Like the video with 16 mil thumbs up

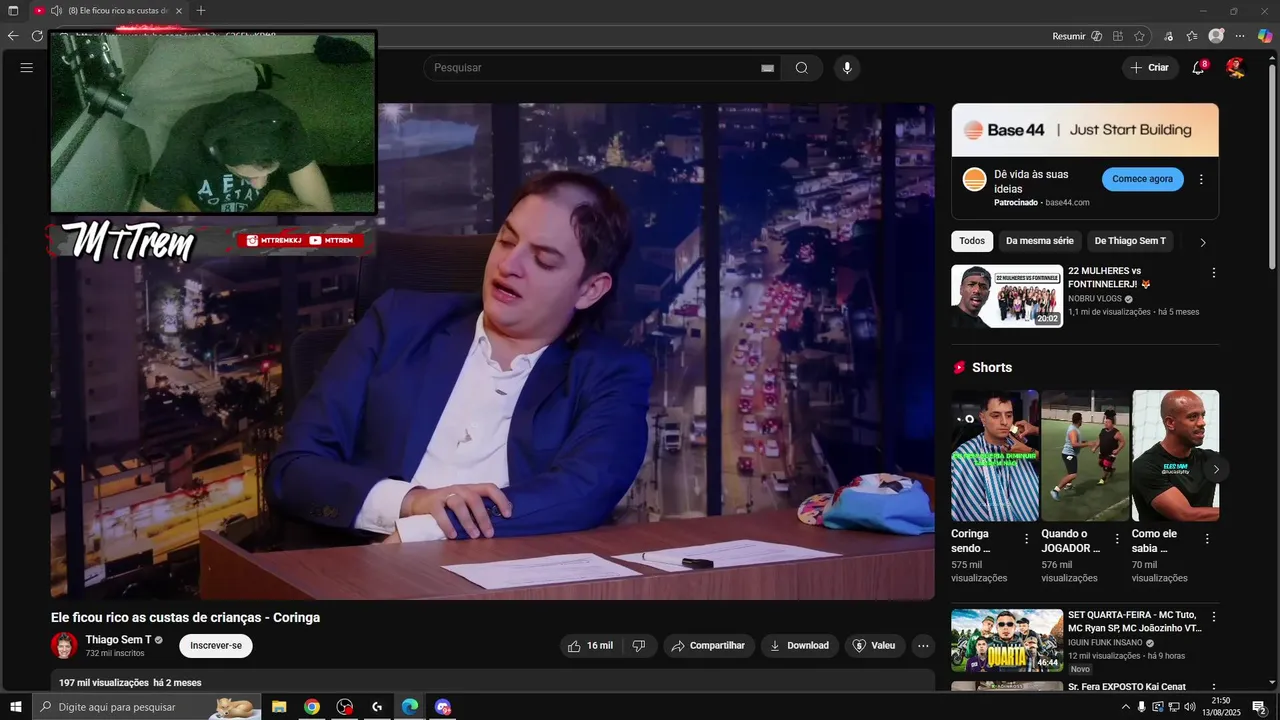tap(590, 646)
